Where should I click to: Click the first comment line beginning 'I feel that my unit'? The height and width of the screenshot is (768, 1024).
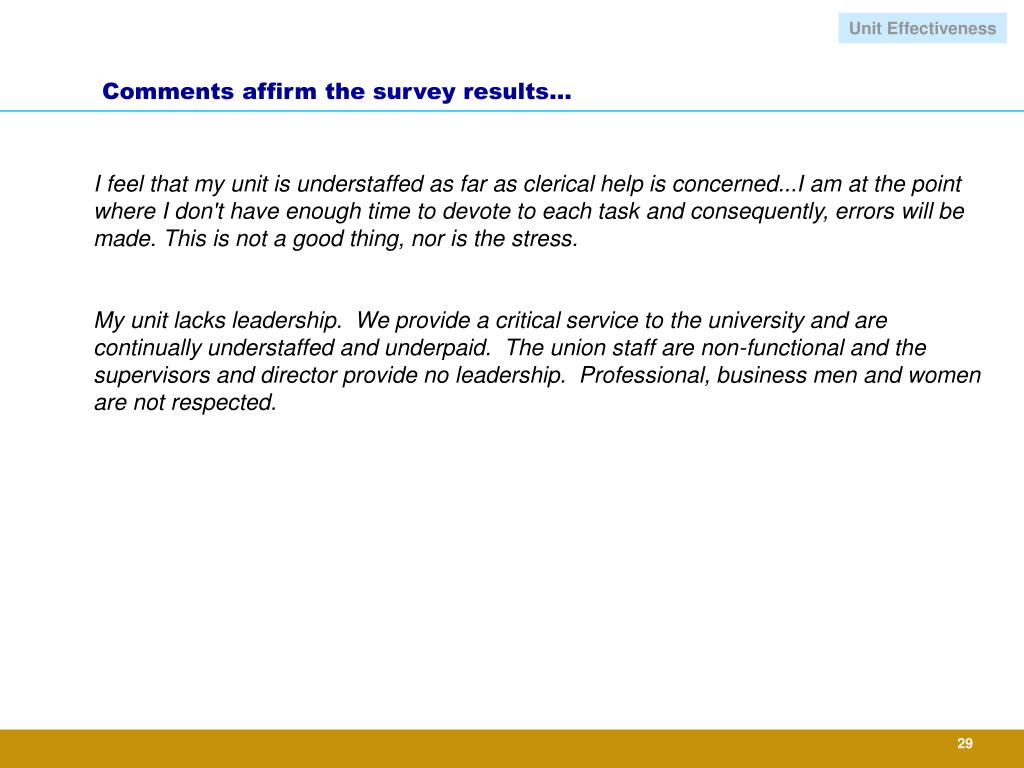(x=528, y=184)
